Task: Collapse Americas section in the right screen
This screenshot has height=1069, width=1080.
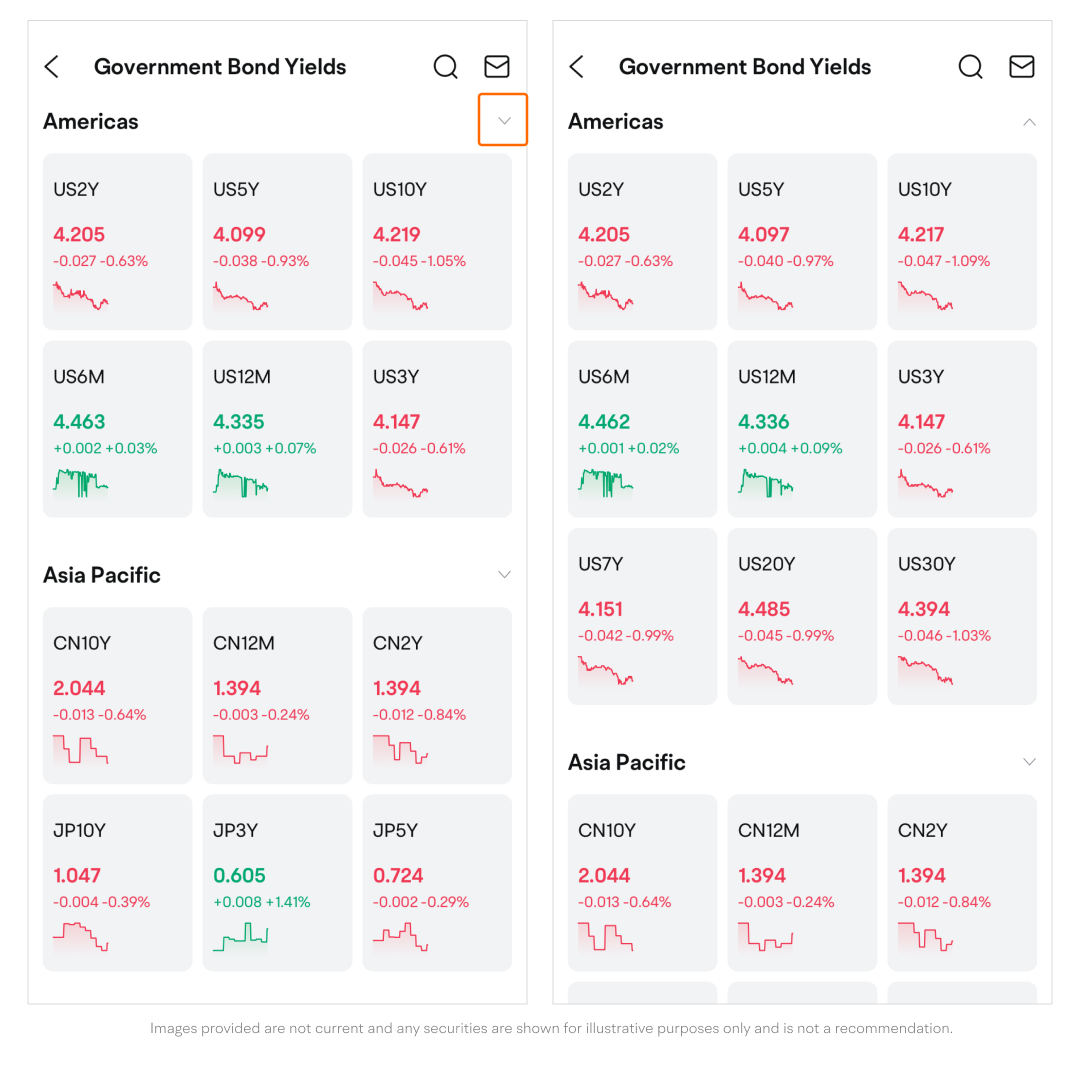Action: tap(1029, 122)
